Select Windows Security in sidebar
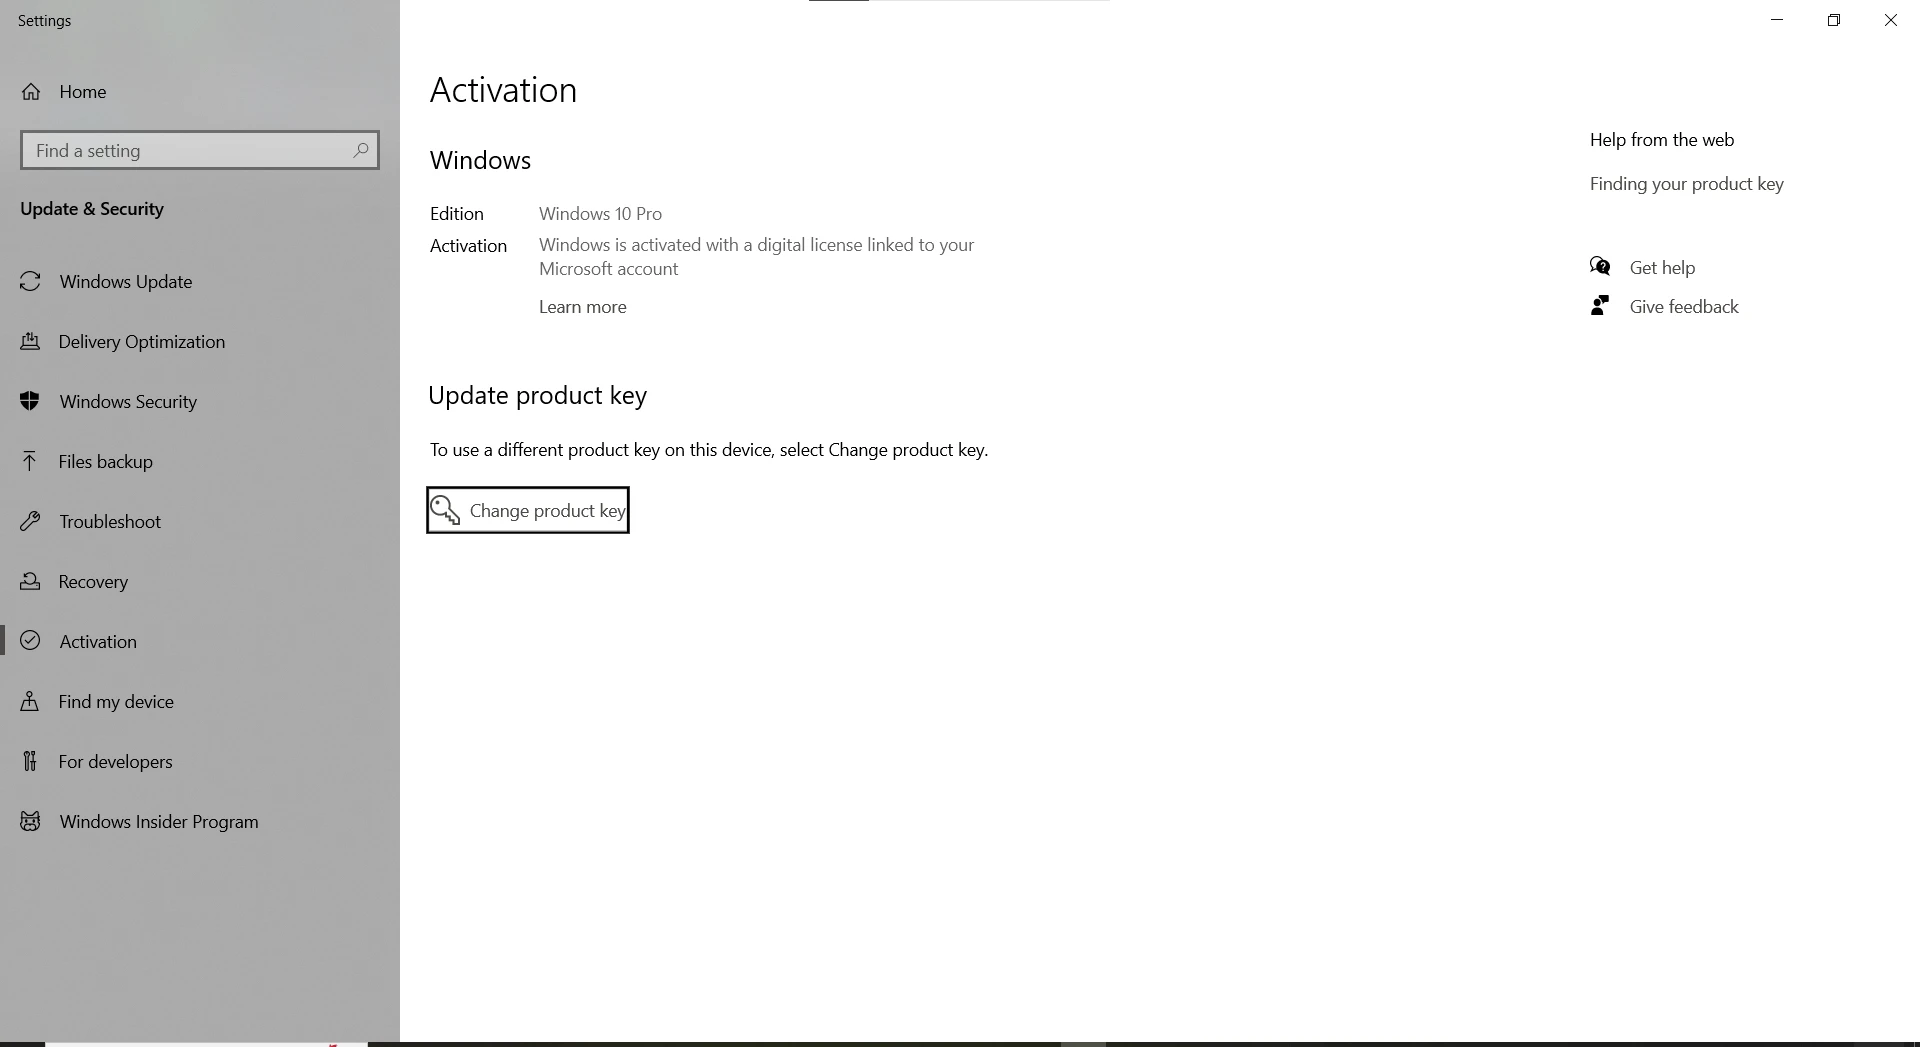Screen dimensions: 1920x1047 (200, 401)
